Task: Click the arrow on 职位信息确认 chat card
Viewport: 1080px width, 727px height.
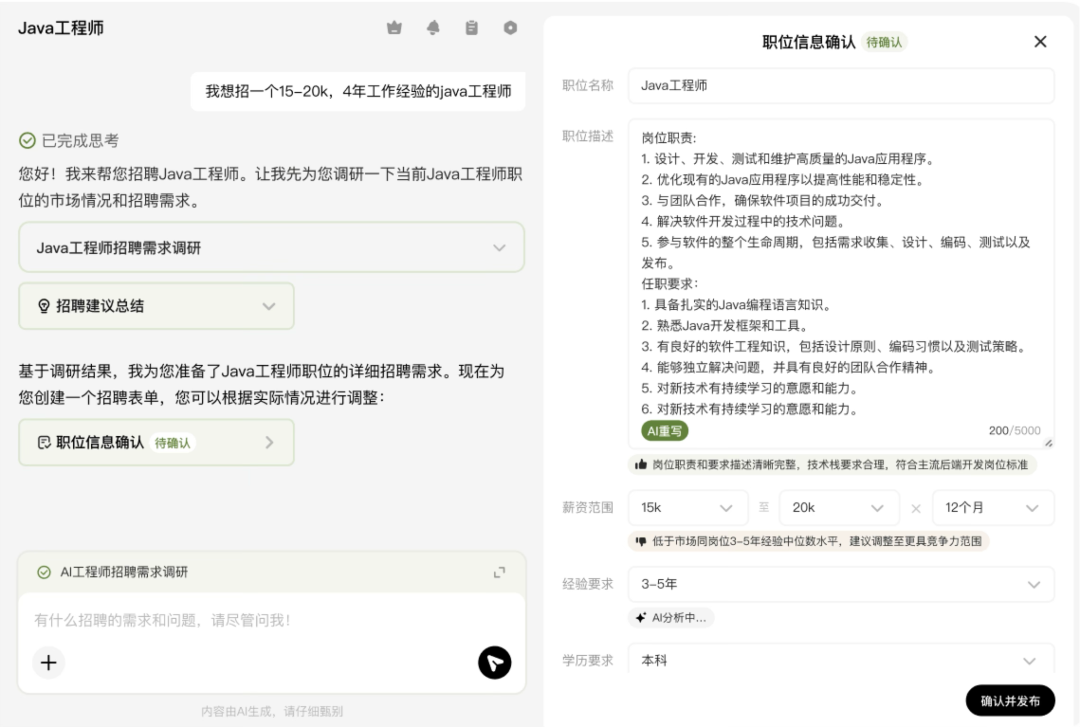Action: tap(269, 442)
